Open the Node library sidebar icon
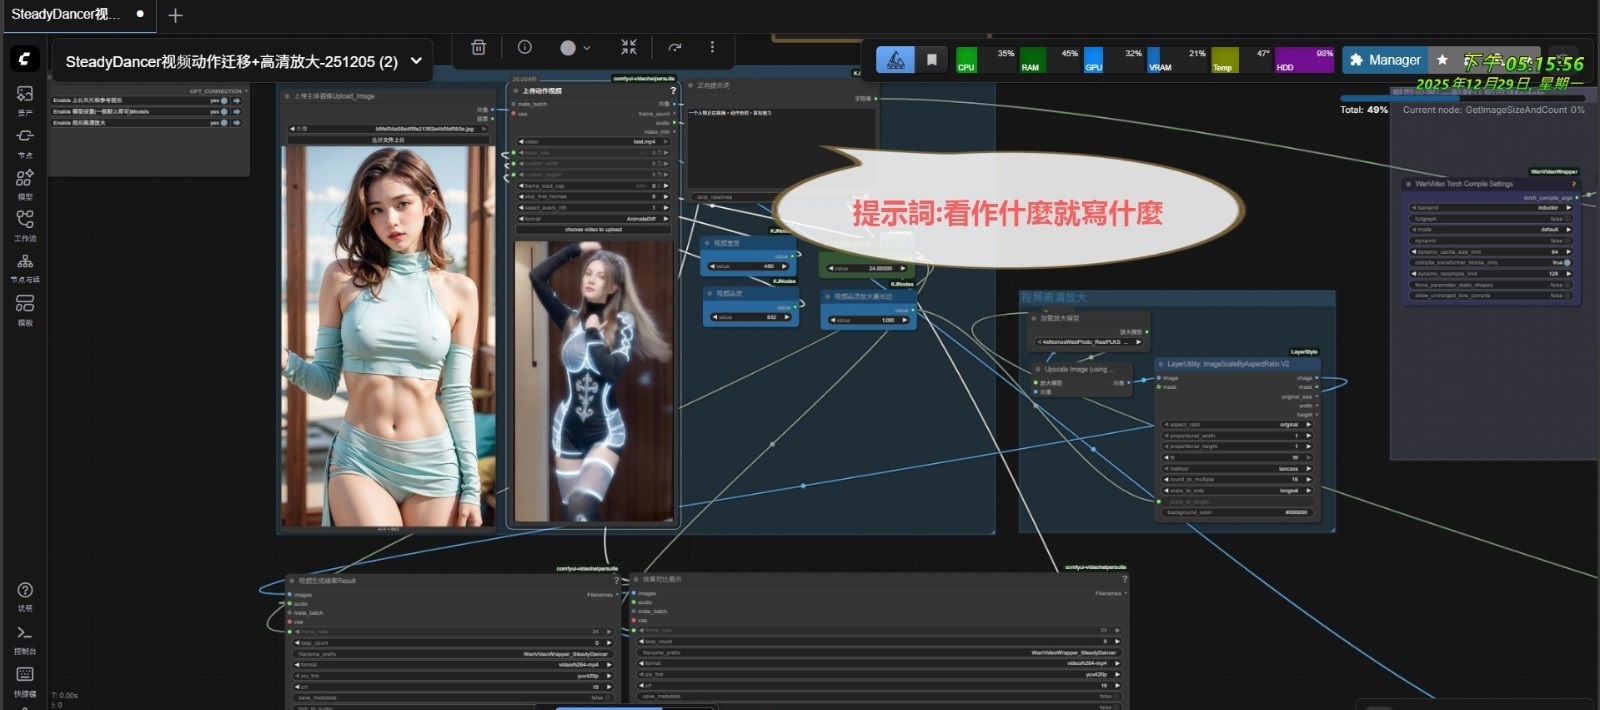The height and width of the screenshot is (710, 1600). tap(25, 138)
